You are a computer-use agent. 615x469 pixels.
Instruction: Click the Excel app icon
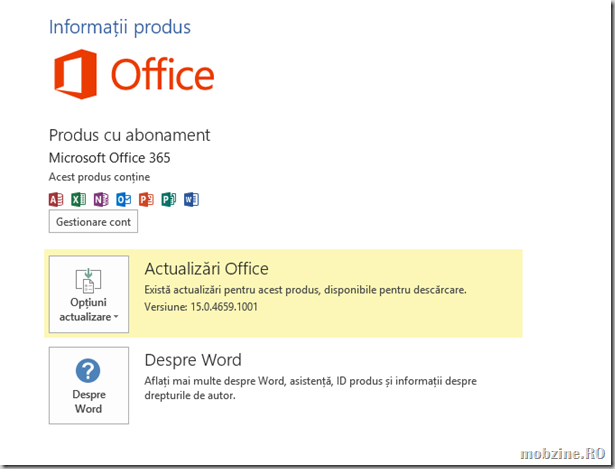[78, 199]
